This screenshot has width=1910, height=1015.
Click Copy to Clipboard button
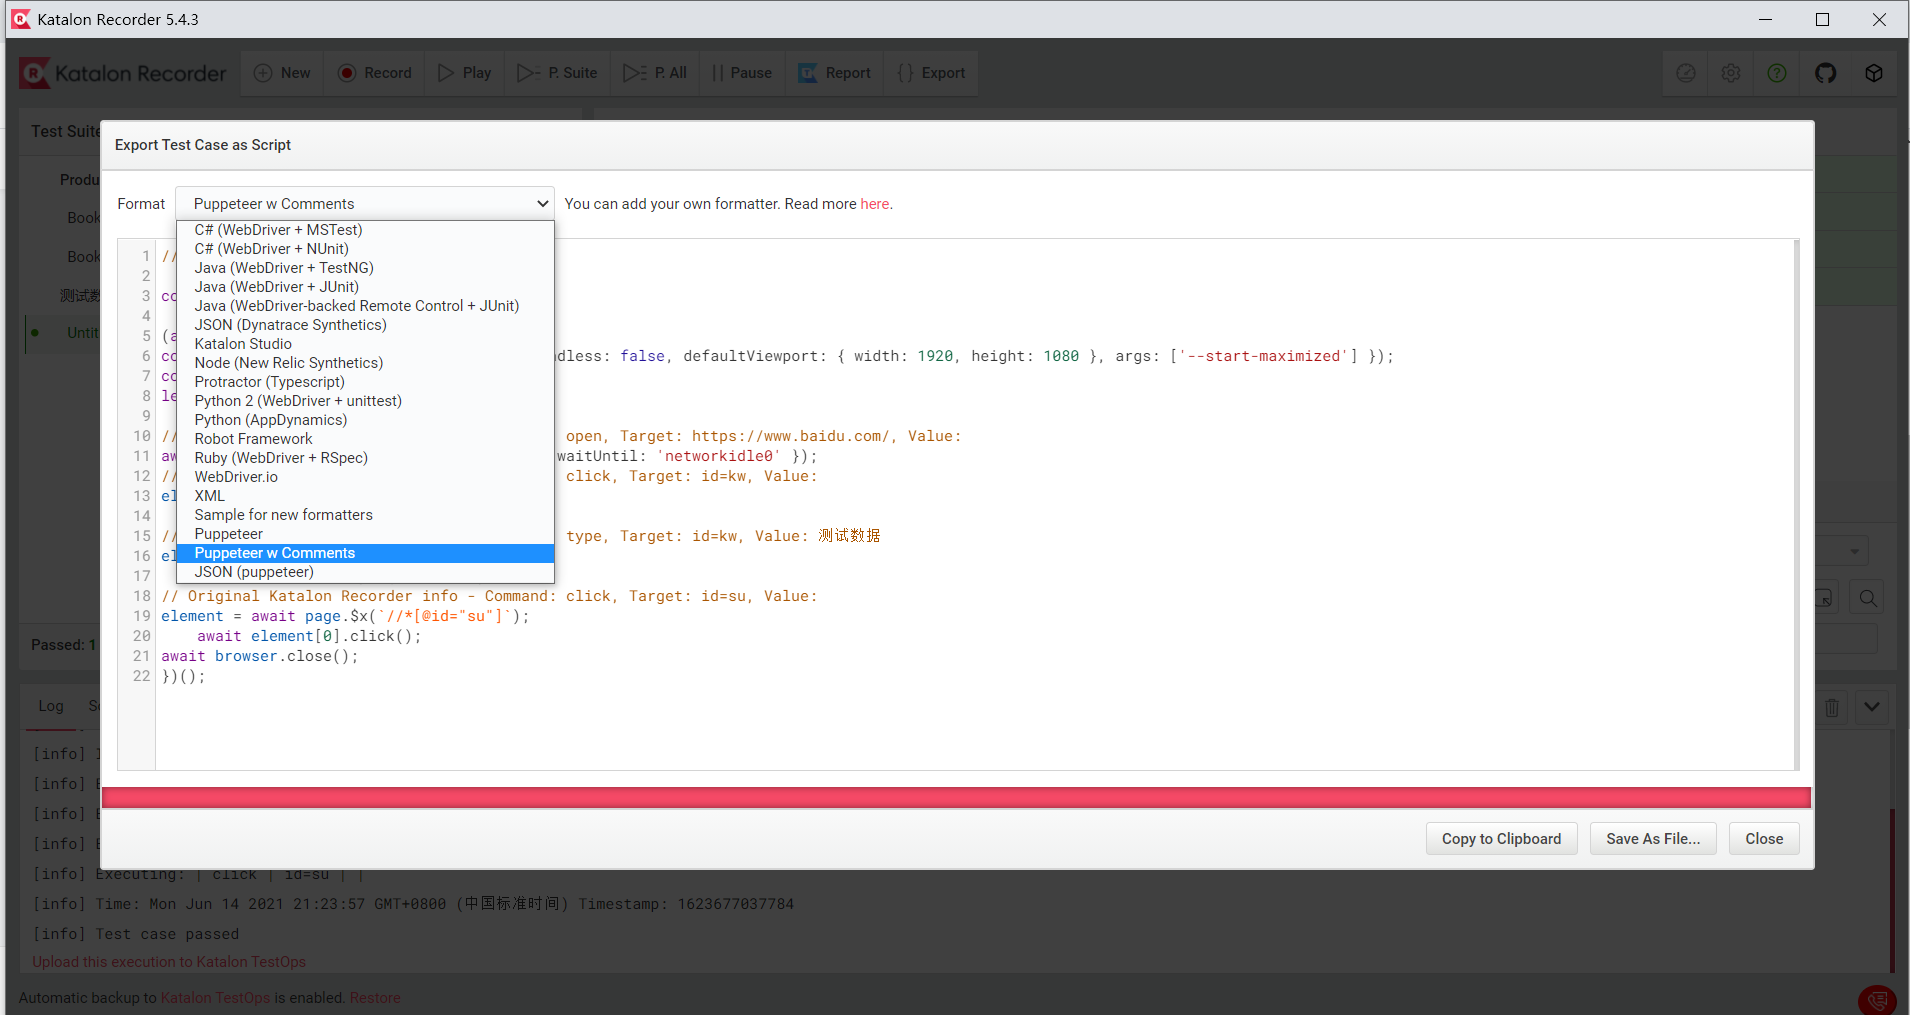coord(1501,839)
